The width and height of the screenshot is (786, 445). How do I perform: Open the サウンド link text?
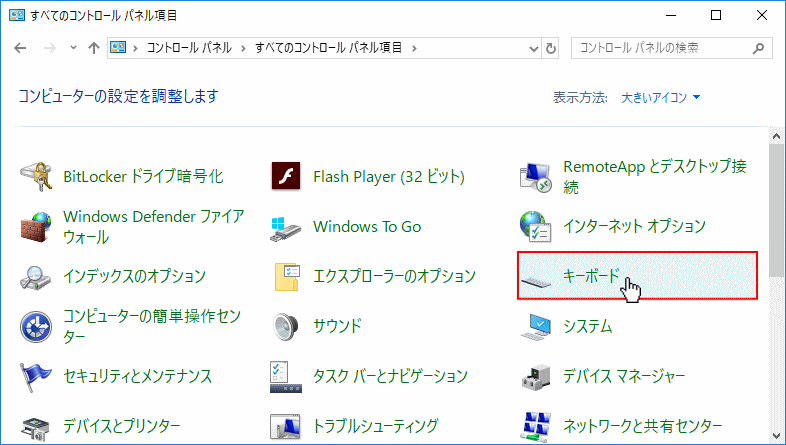point(337,326)
